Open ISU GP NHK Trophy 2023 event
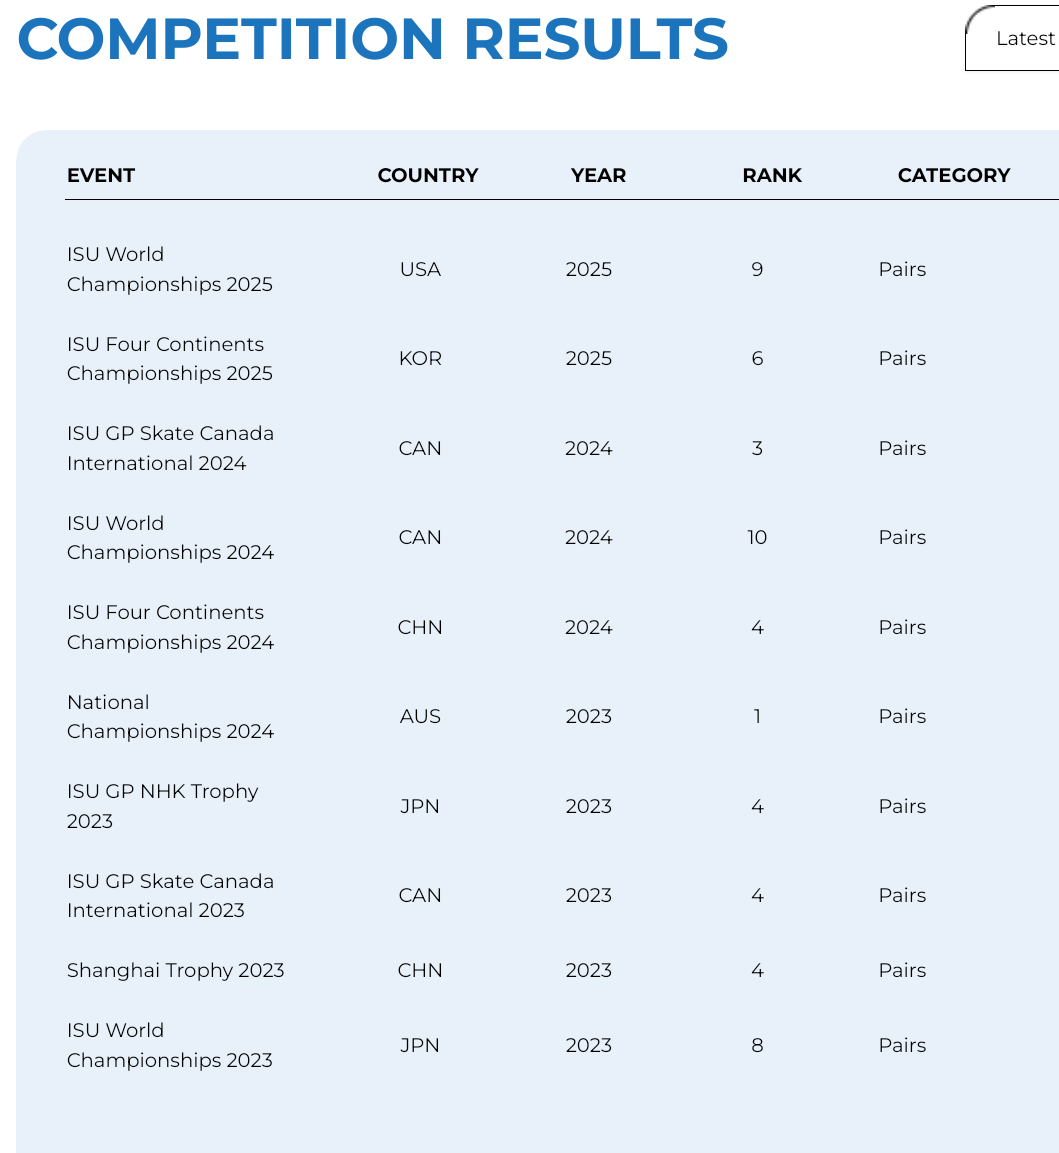The height and width of the screenshot is (1153, 1059). pyautogui.click(x=162, y=806)
